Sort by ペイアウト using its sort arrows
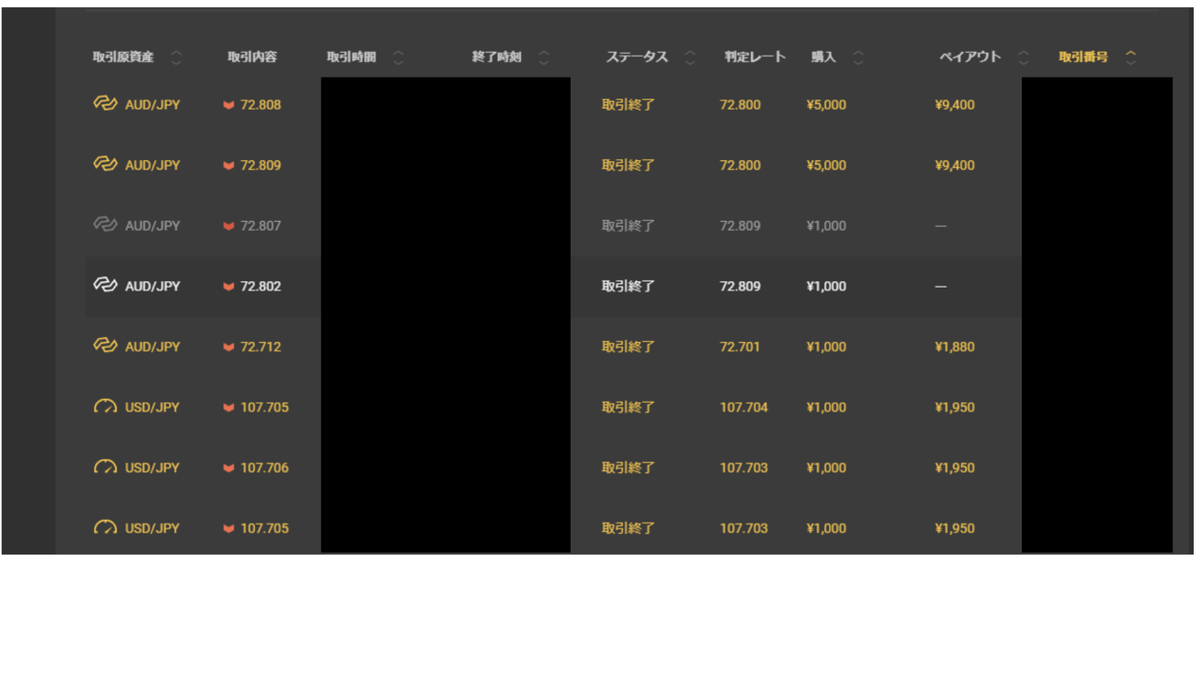The image size is (1200, 675). click(x=1023, y=57)
